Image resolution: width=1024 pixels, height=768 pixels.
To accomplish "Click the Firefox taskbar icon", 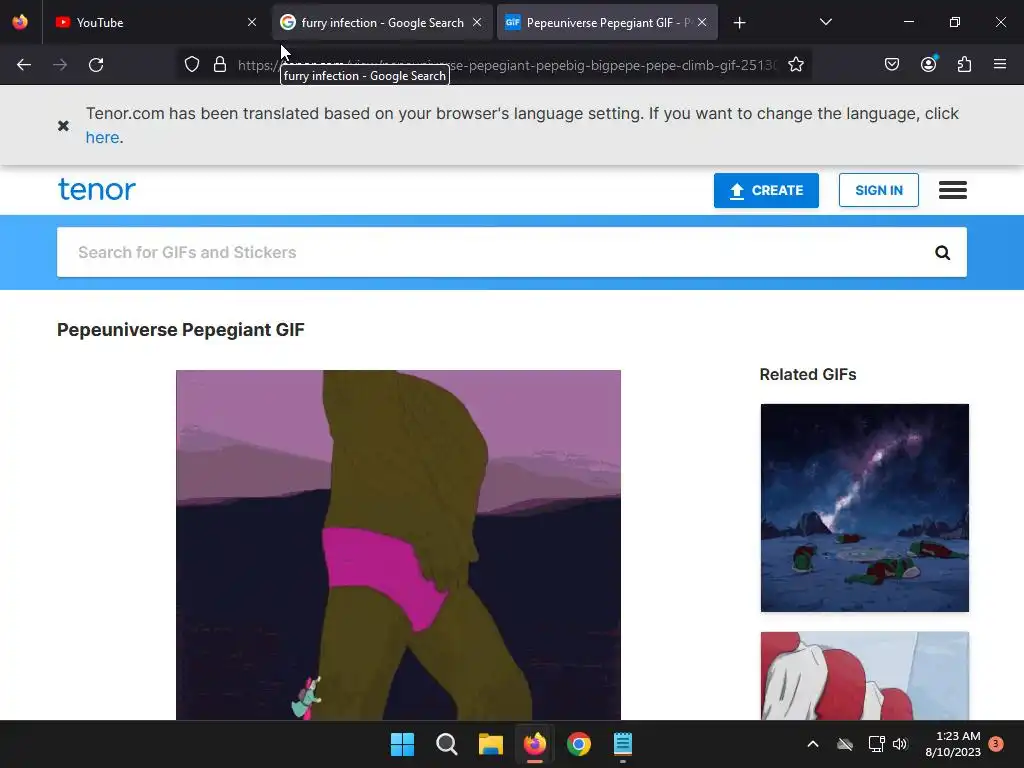I will point(535,744).
